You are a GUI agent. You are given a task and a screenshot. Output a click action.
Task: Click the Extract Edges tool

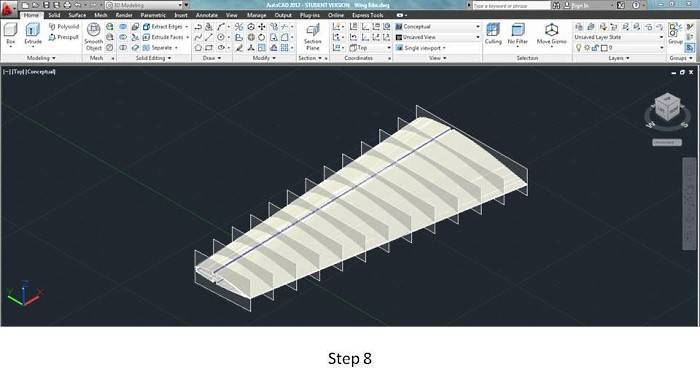click(163, 27)
